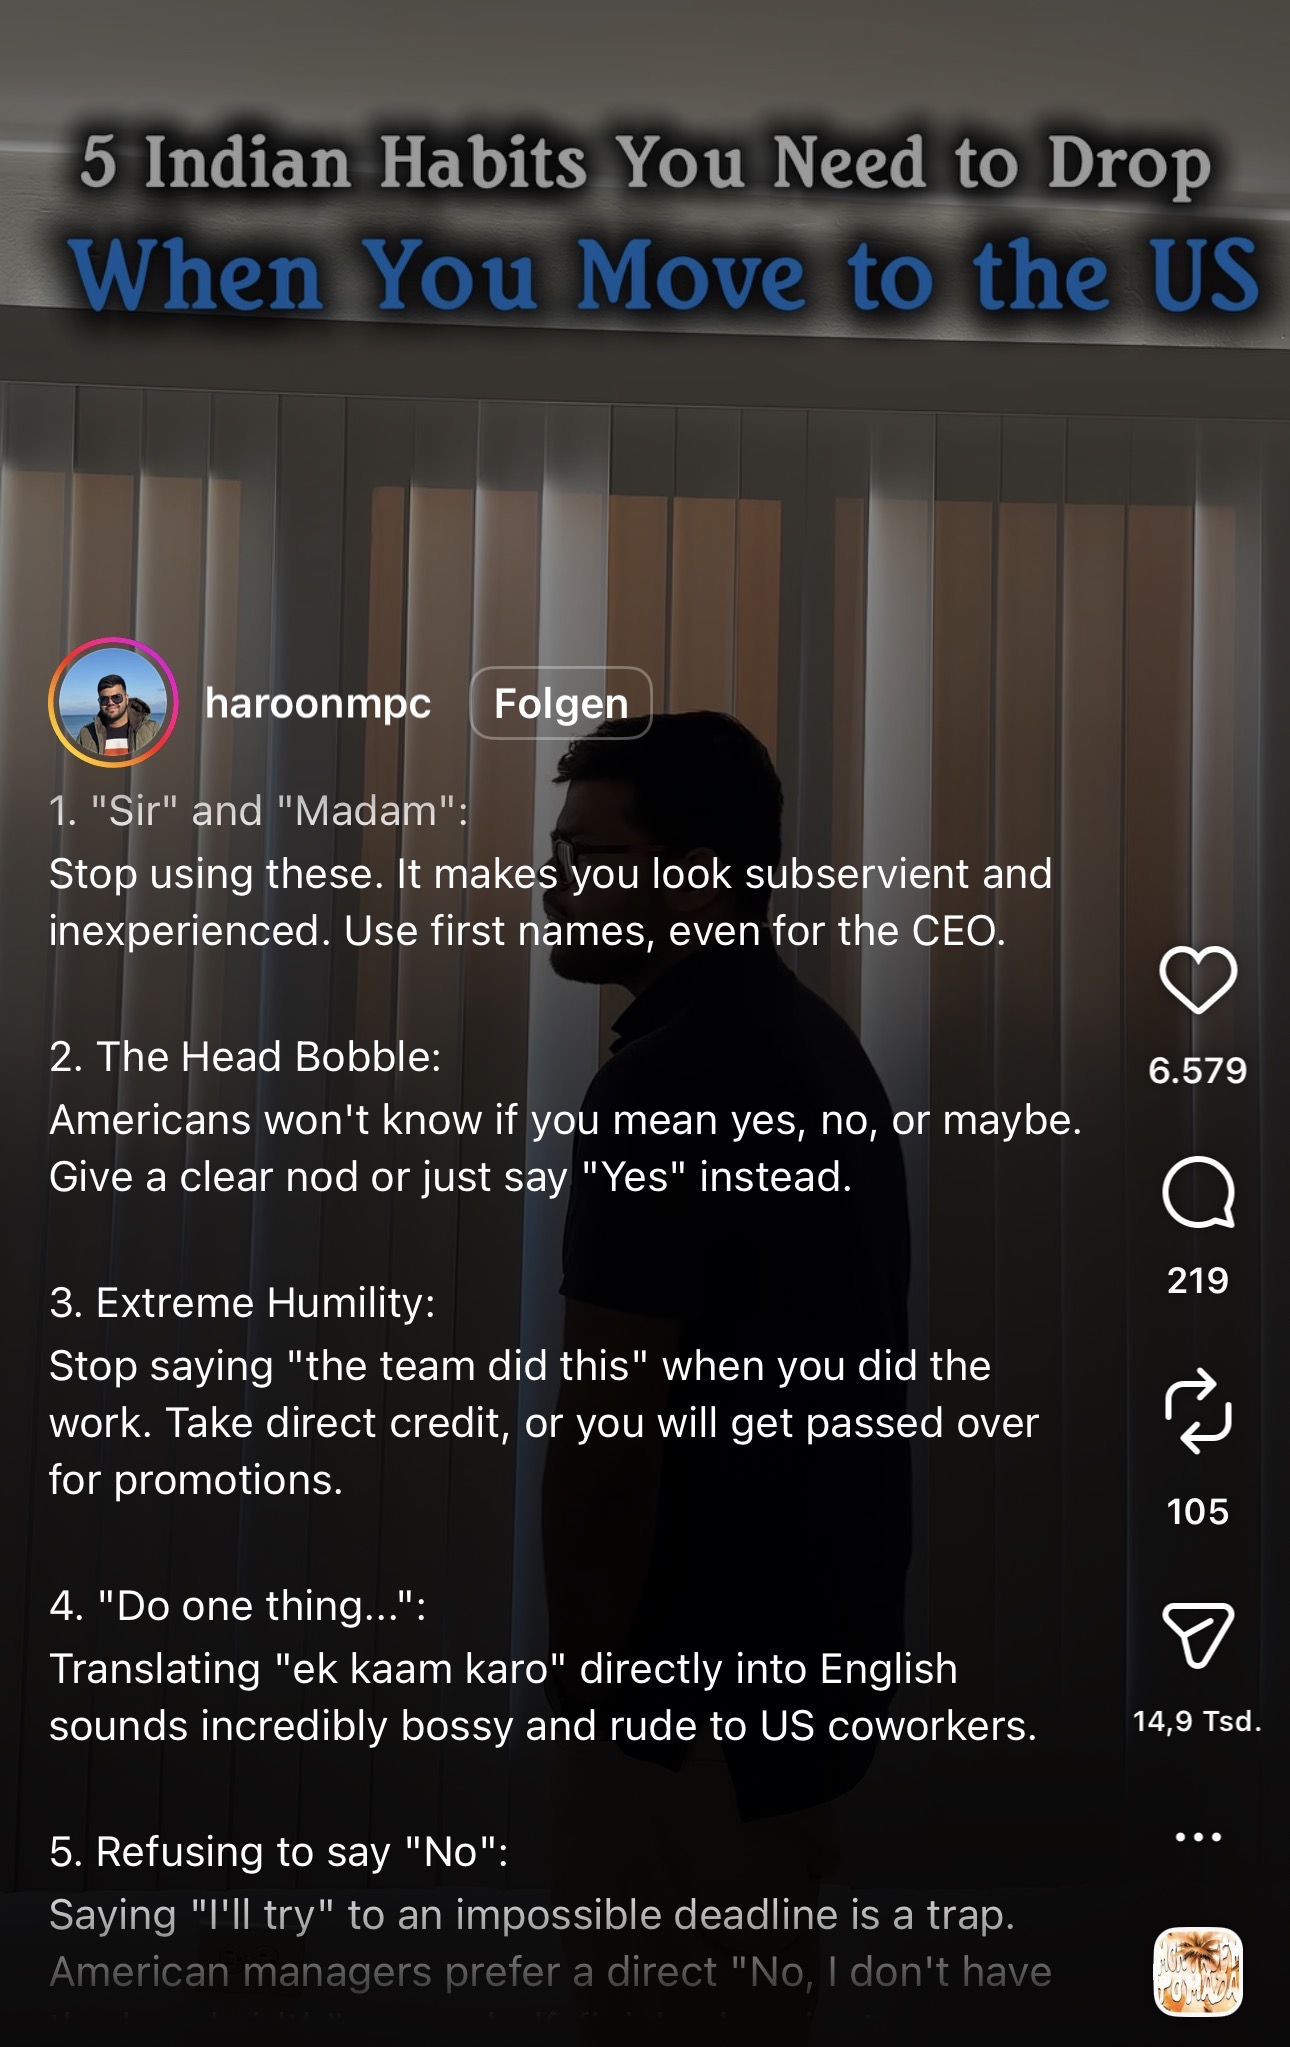Tap the "When You Move to the US" headline
The height and width of the screenshot is (2047, 1290).
[664, 275]
